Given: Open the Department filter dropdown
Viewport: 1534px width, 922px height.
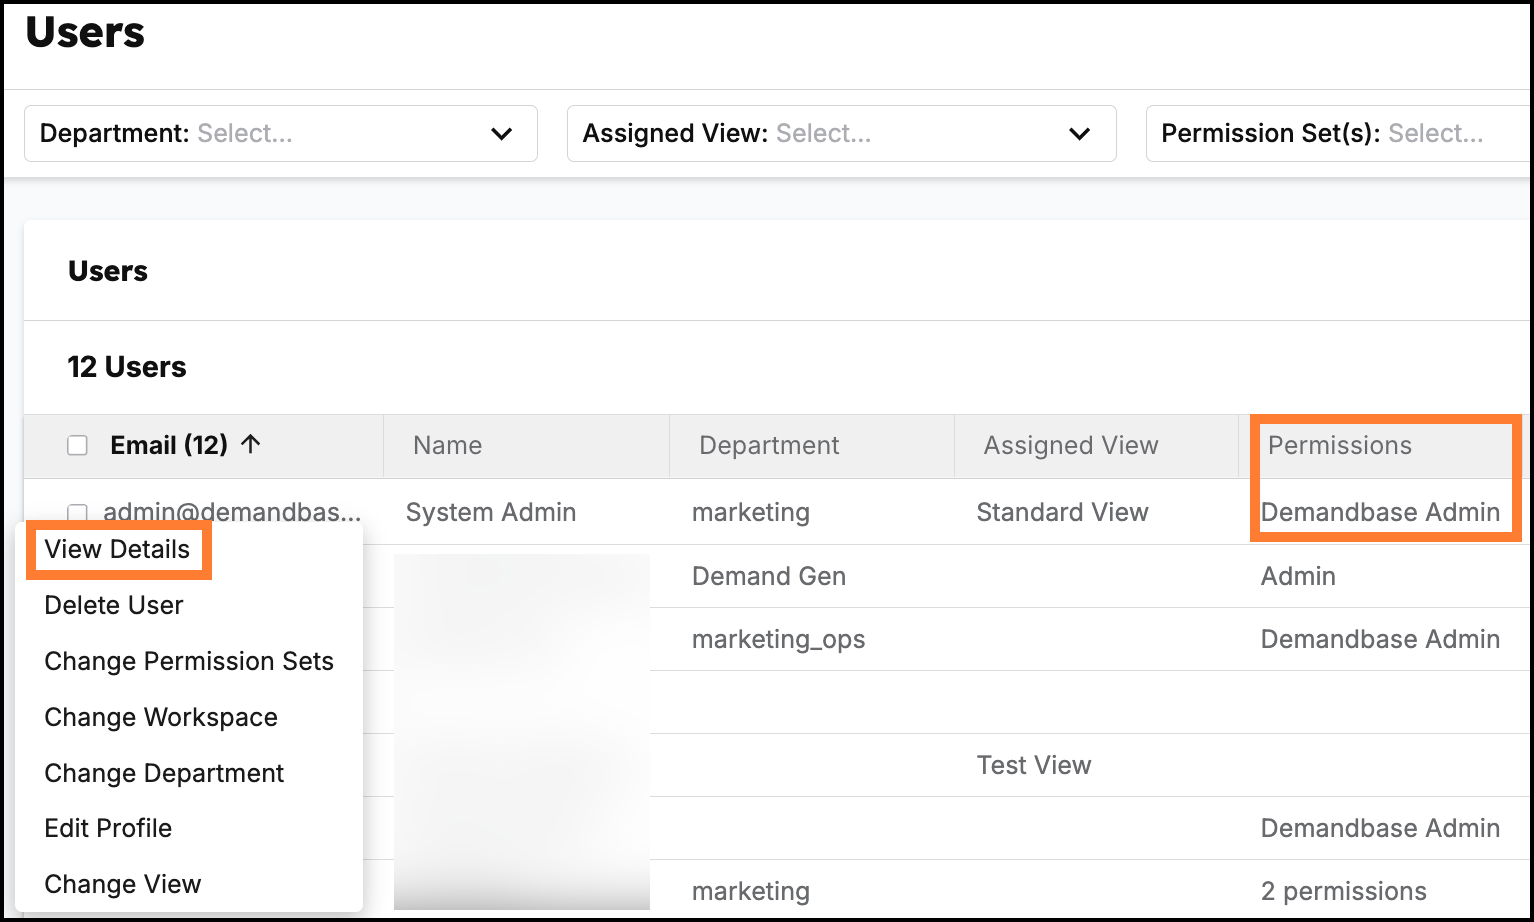Looking at the screenshot, I should coord(281,133).
